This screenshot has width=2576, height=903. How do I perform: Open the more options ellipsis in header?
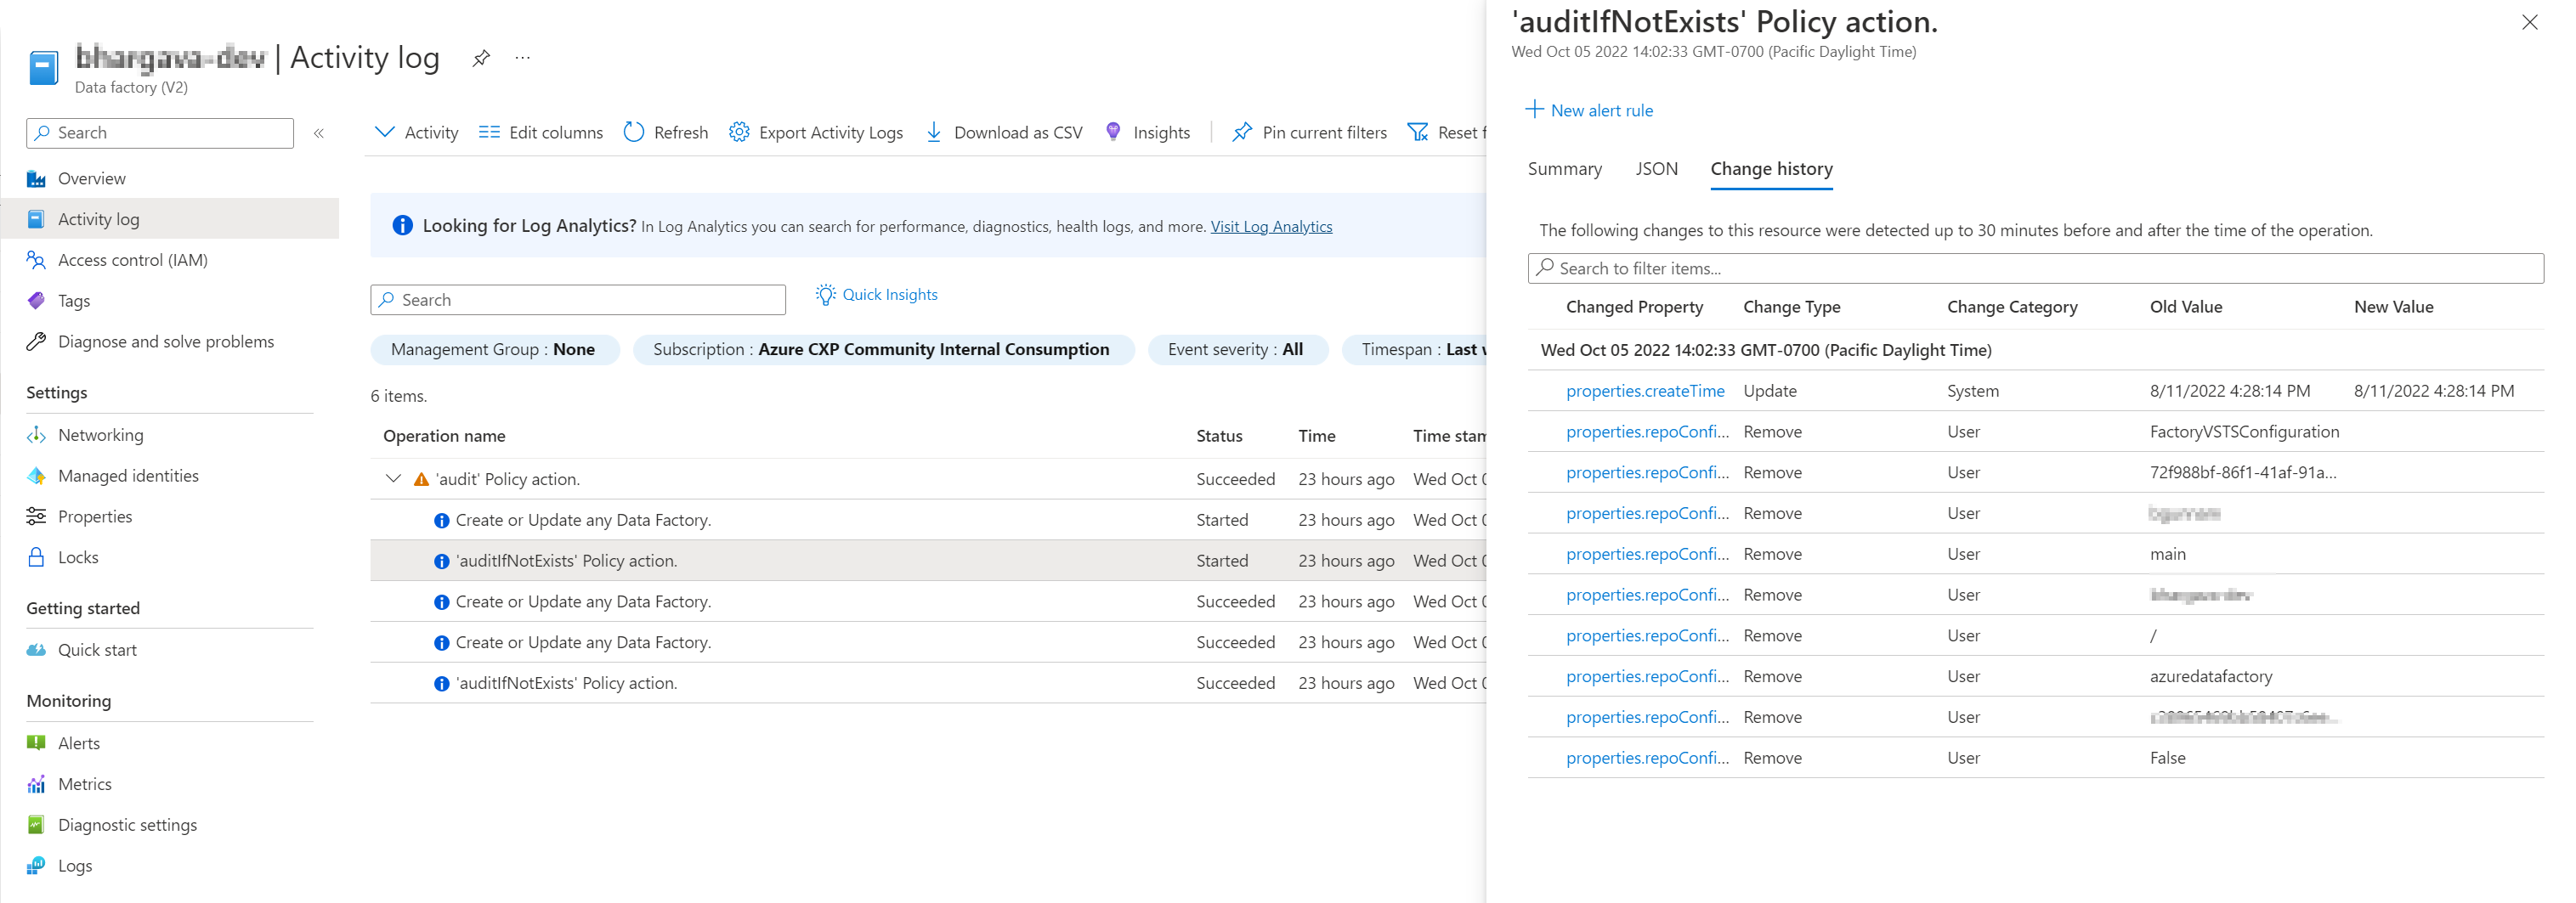[522, 58]
